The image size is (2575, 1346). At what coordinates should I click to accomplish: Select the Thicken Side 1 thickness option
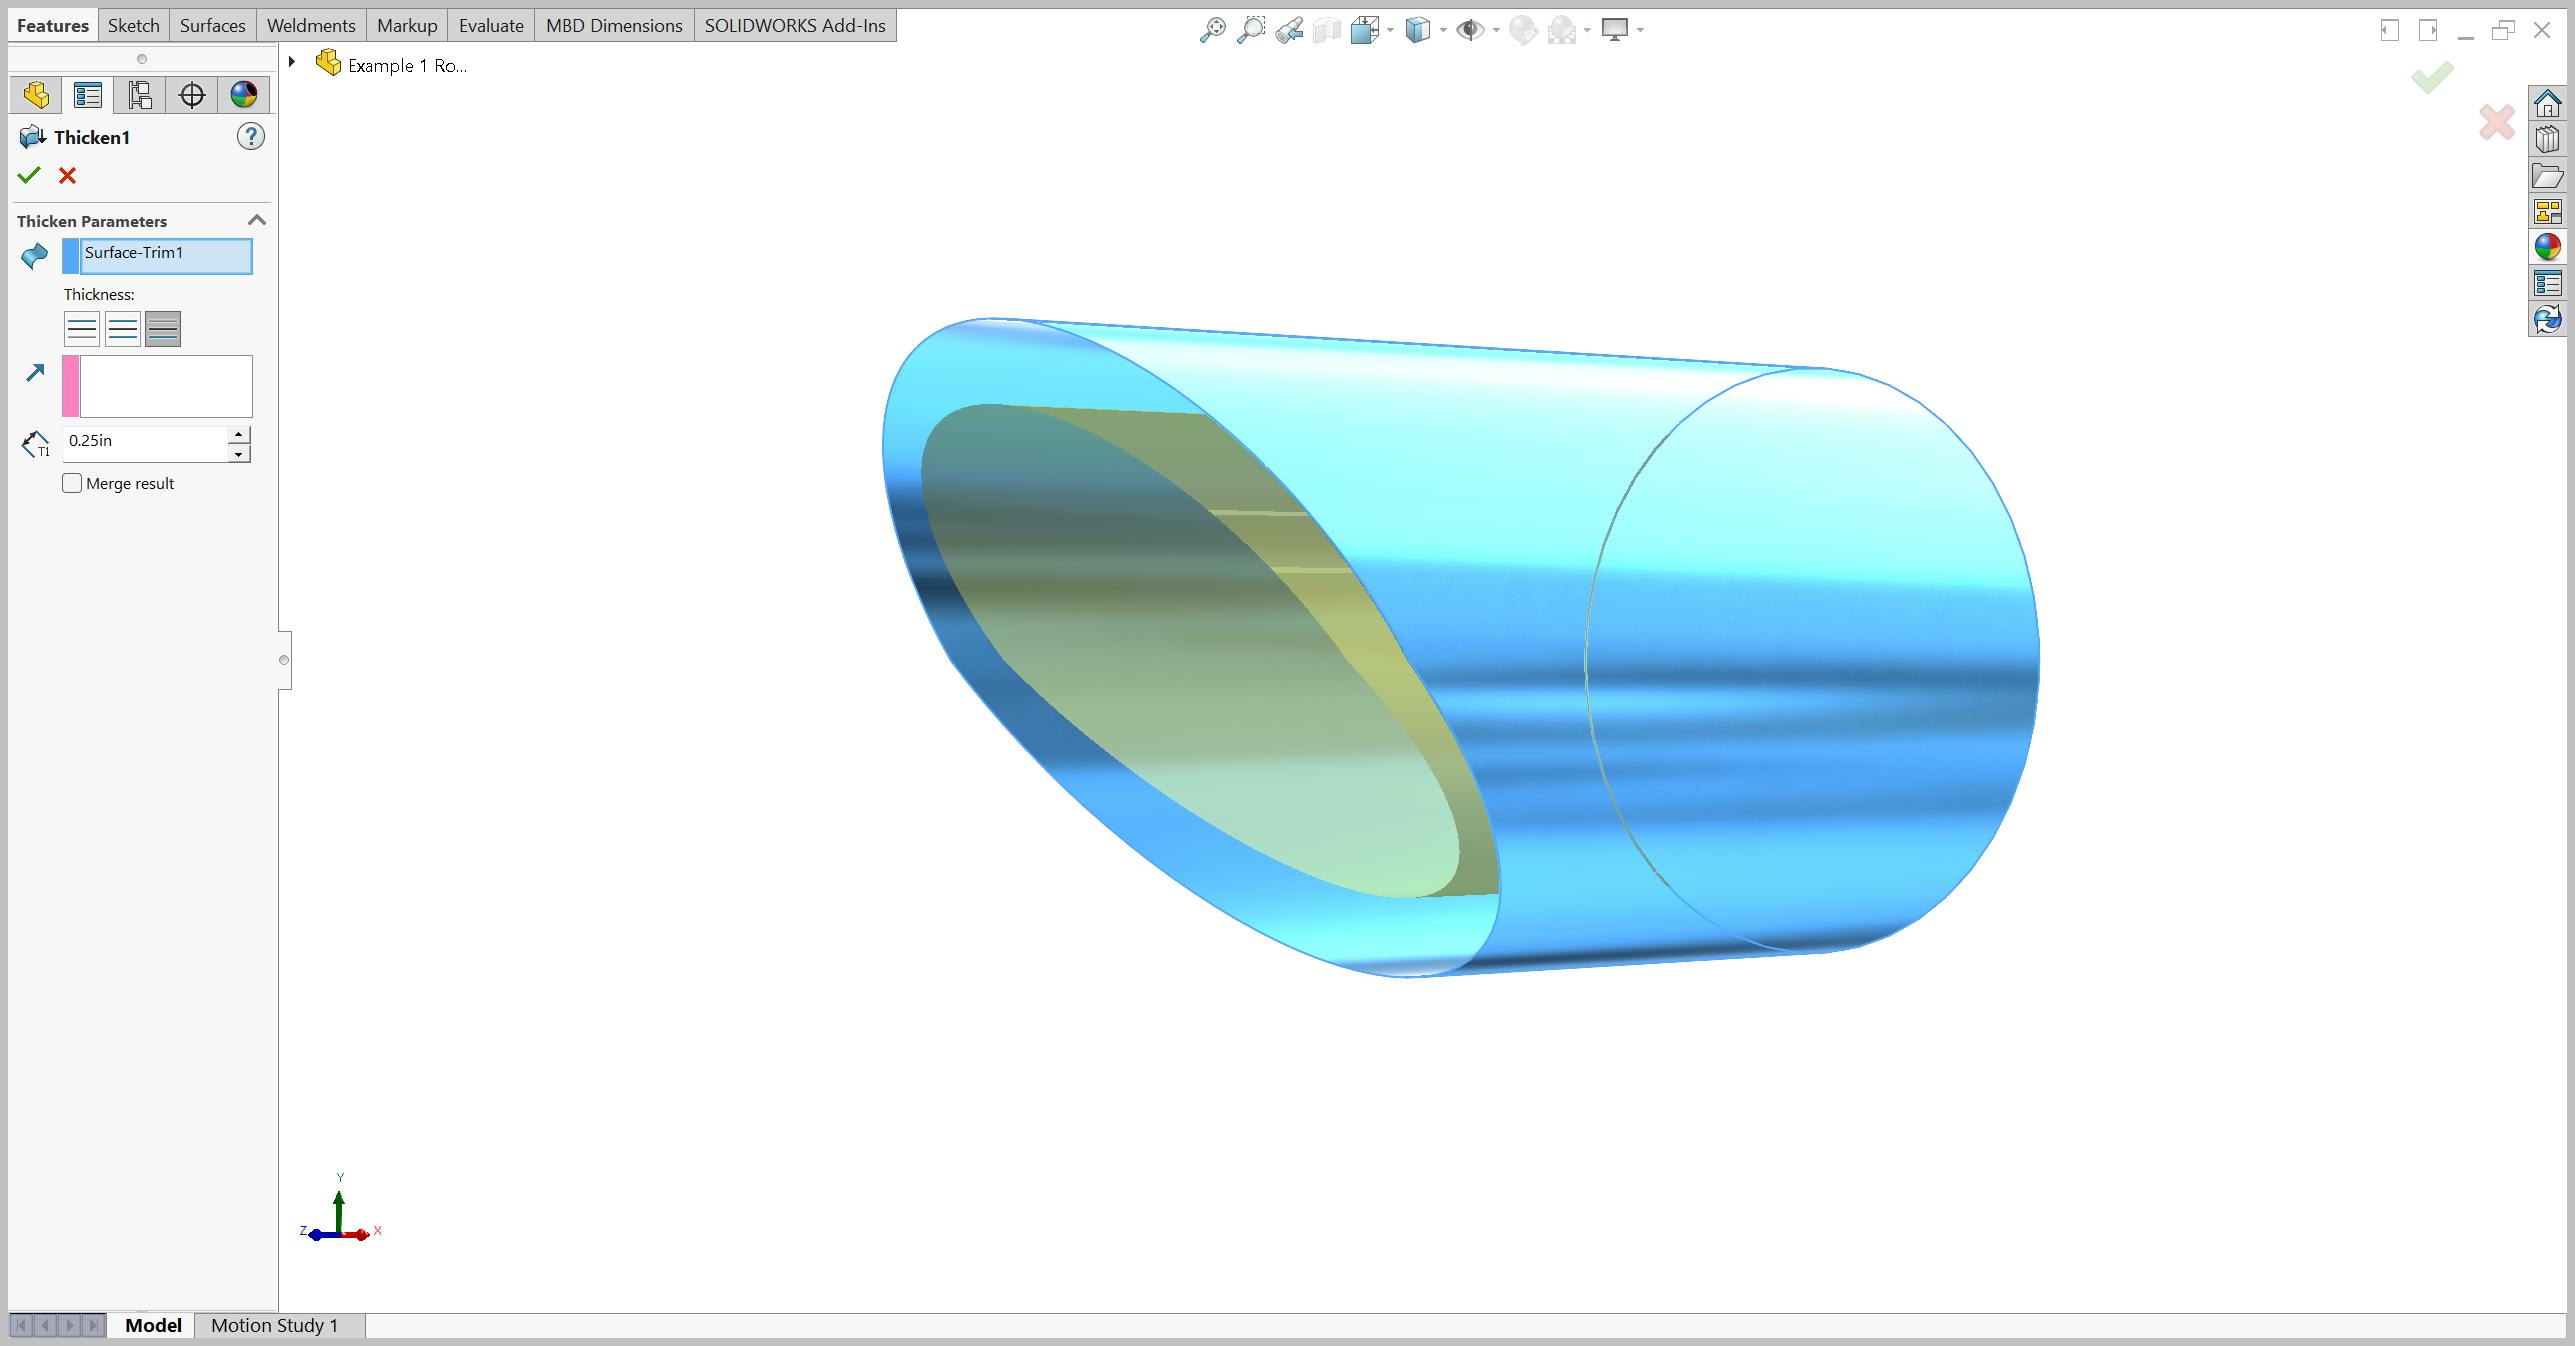pyautogui.click(x=81, y=328)
